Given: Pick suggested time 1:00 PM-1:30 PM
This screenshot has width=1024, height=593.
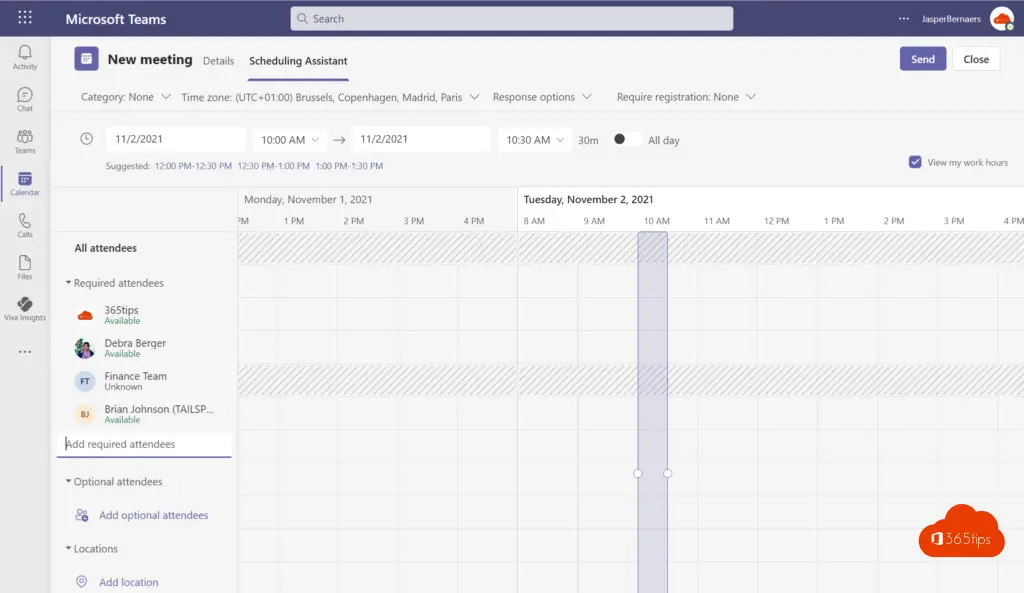Looking at the screenshot, I should point(349,166).
